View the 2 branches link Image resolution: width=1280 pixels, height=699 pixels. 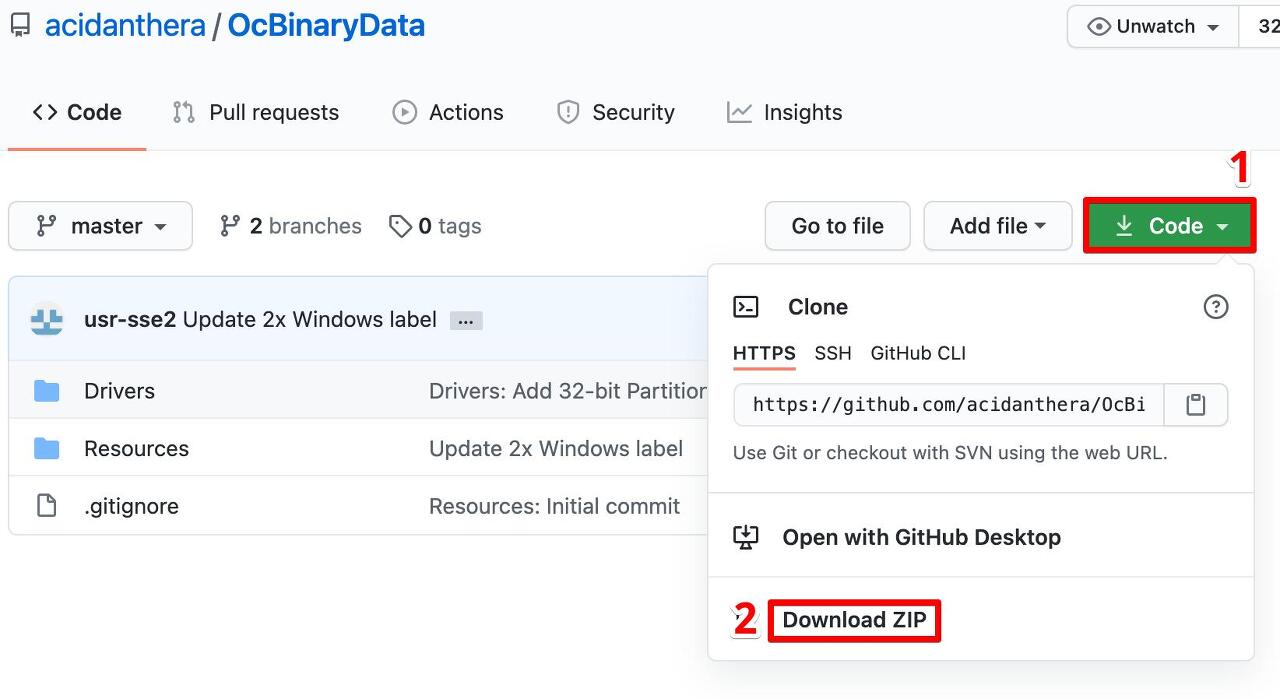291,226
